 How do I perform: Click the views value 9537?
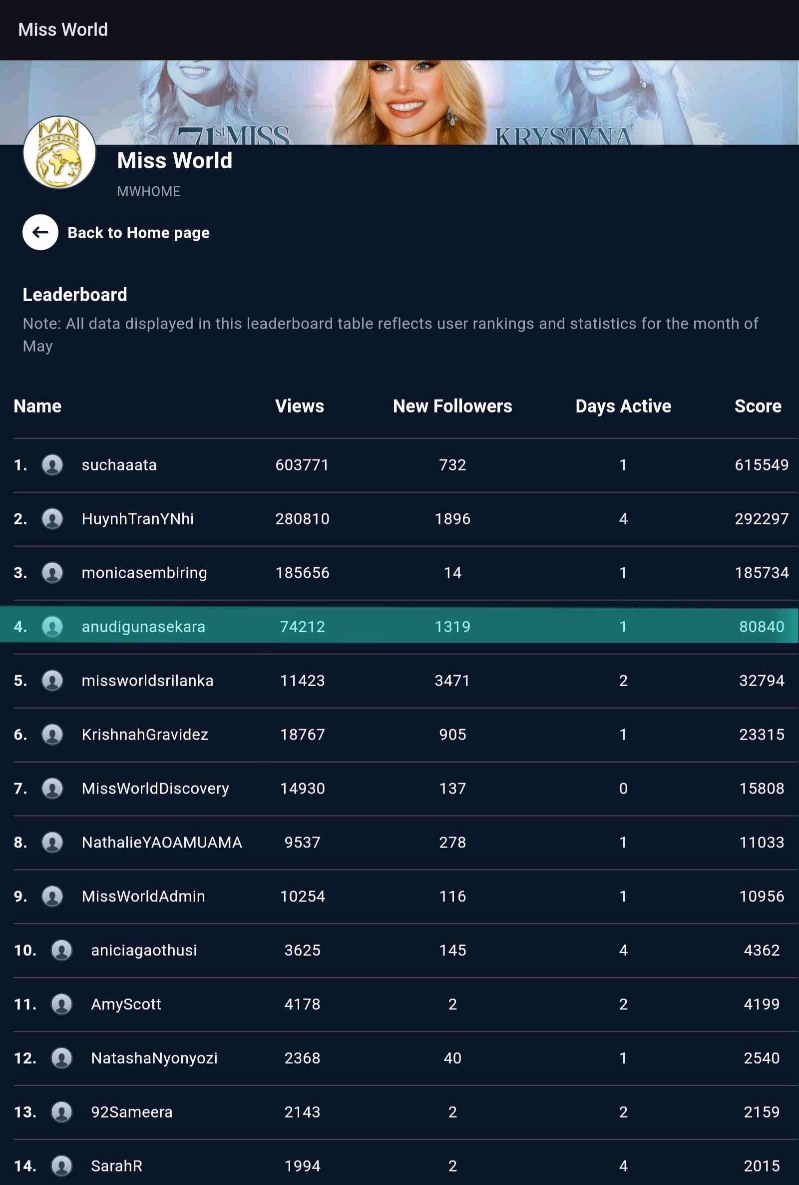pyautogui.click(x=302, y=842)
